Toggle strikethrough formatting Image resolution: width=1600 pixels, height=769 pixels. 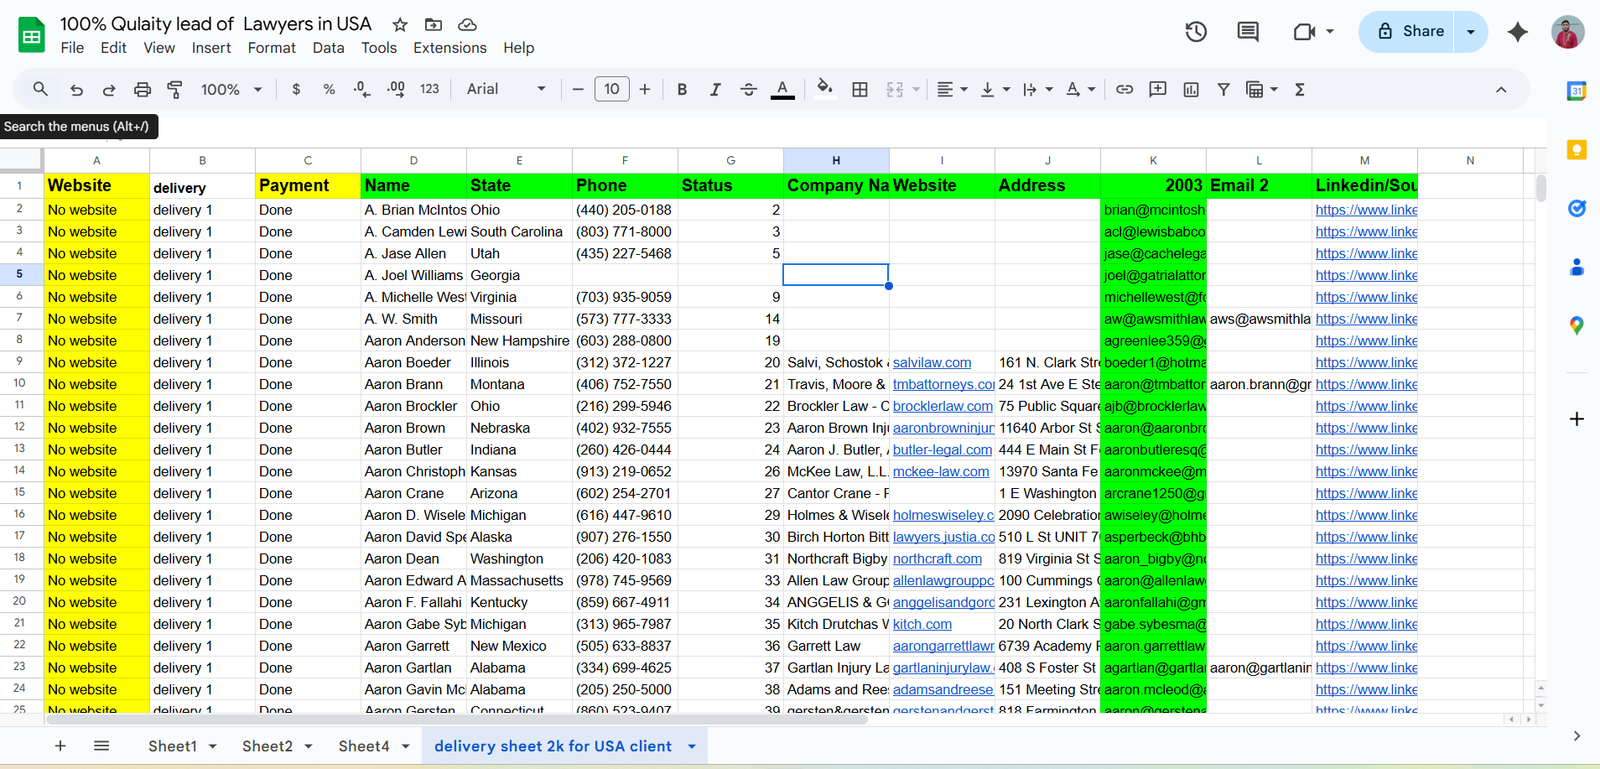tap(748, 90)
